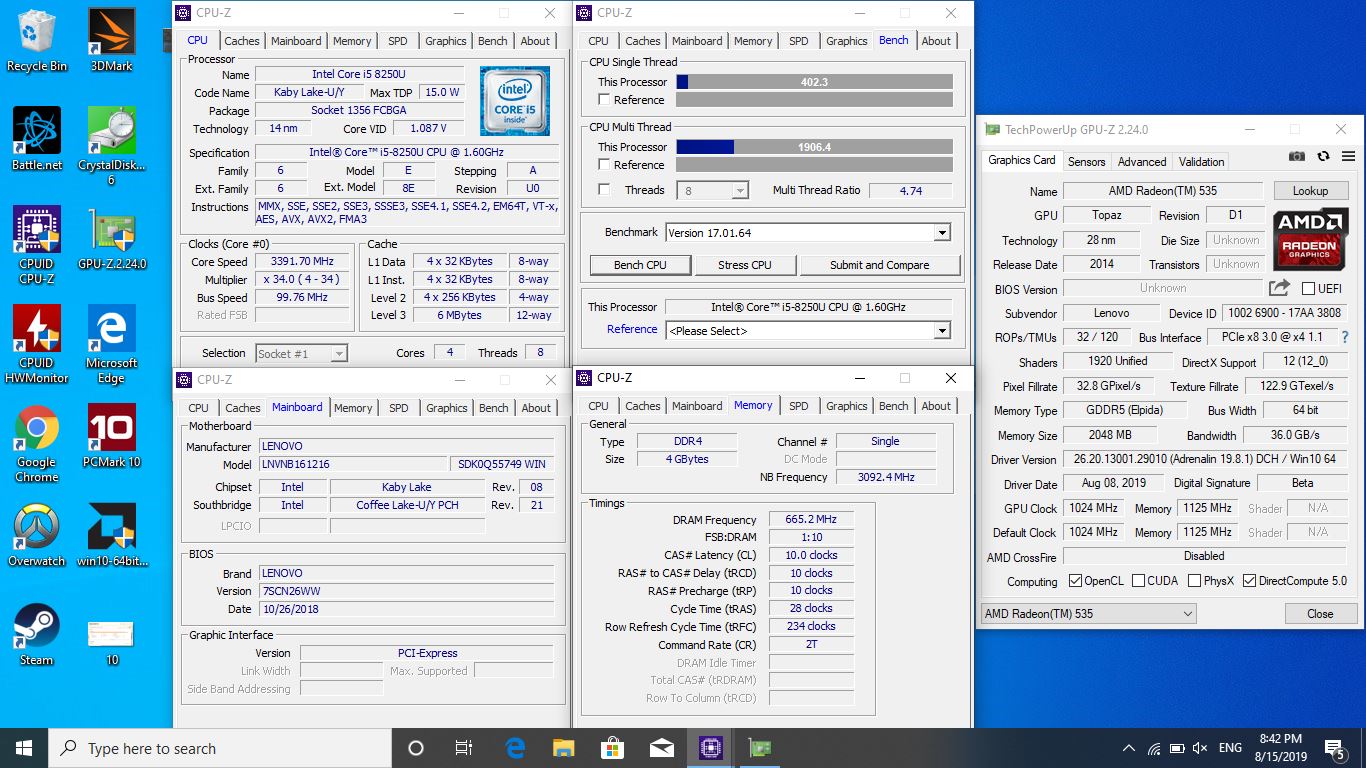Enable the UEFI checkbox in GPU-Z
The height and width of the screenshot is (768, 1366).
(1308, 289)
